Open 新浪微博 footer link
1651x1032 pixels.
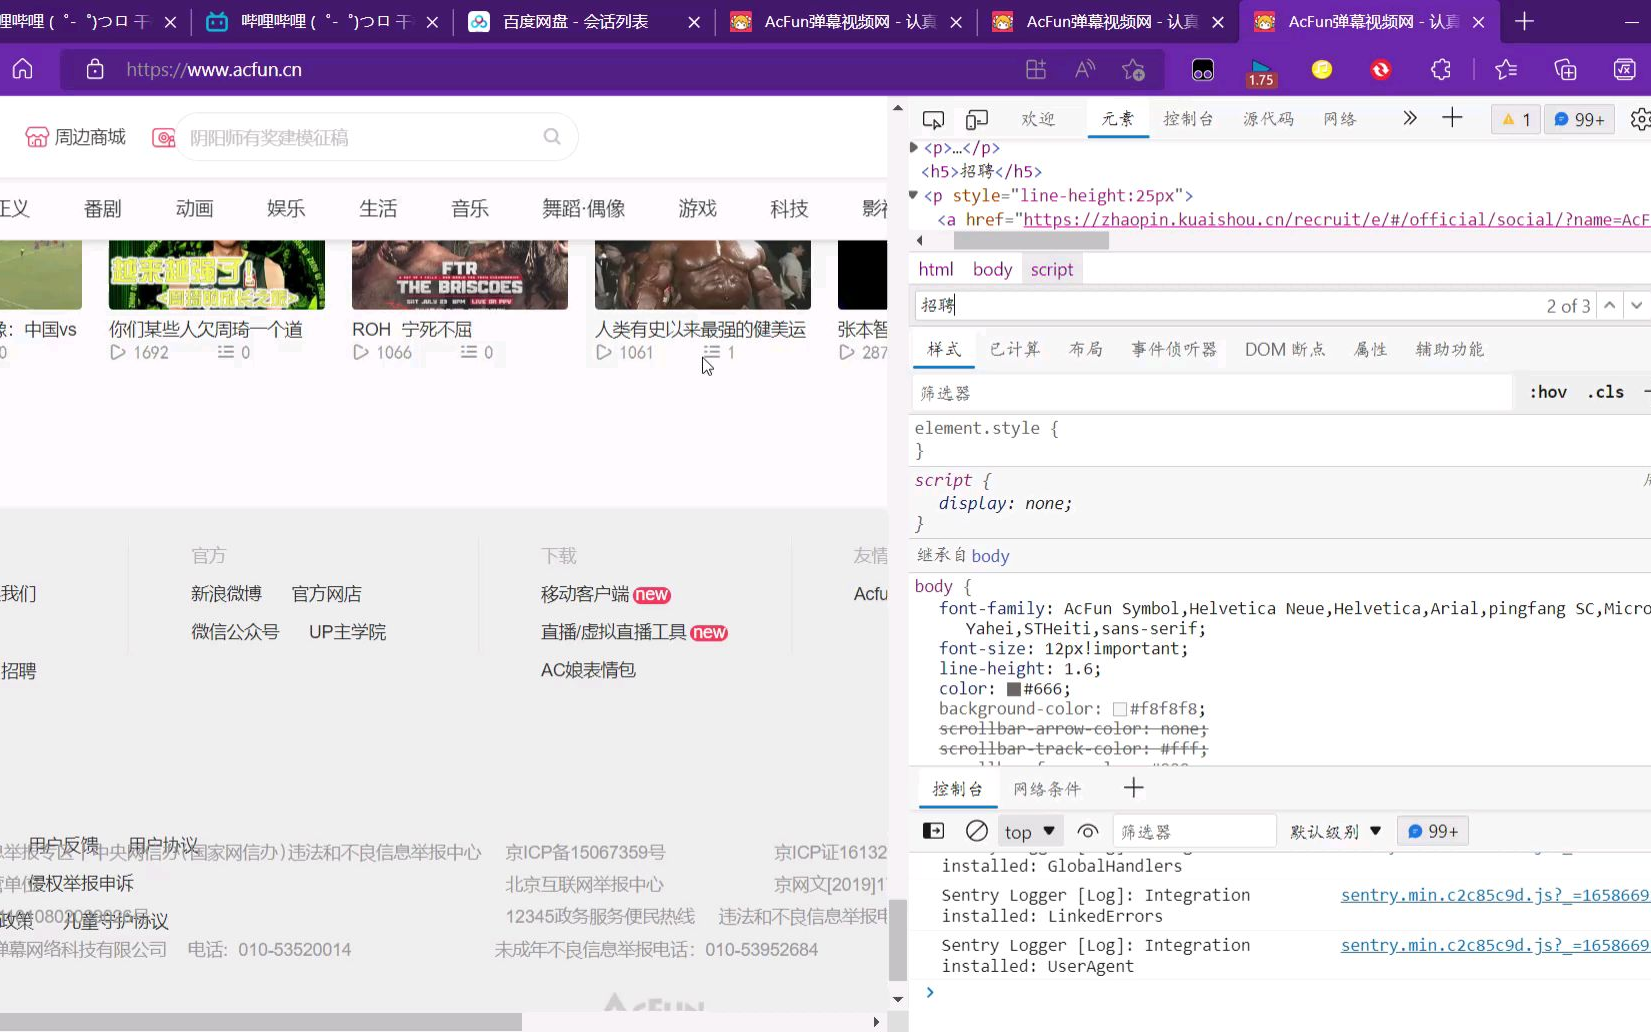(x=226, y=594)
